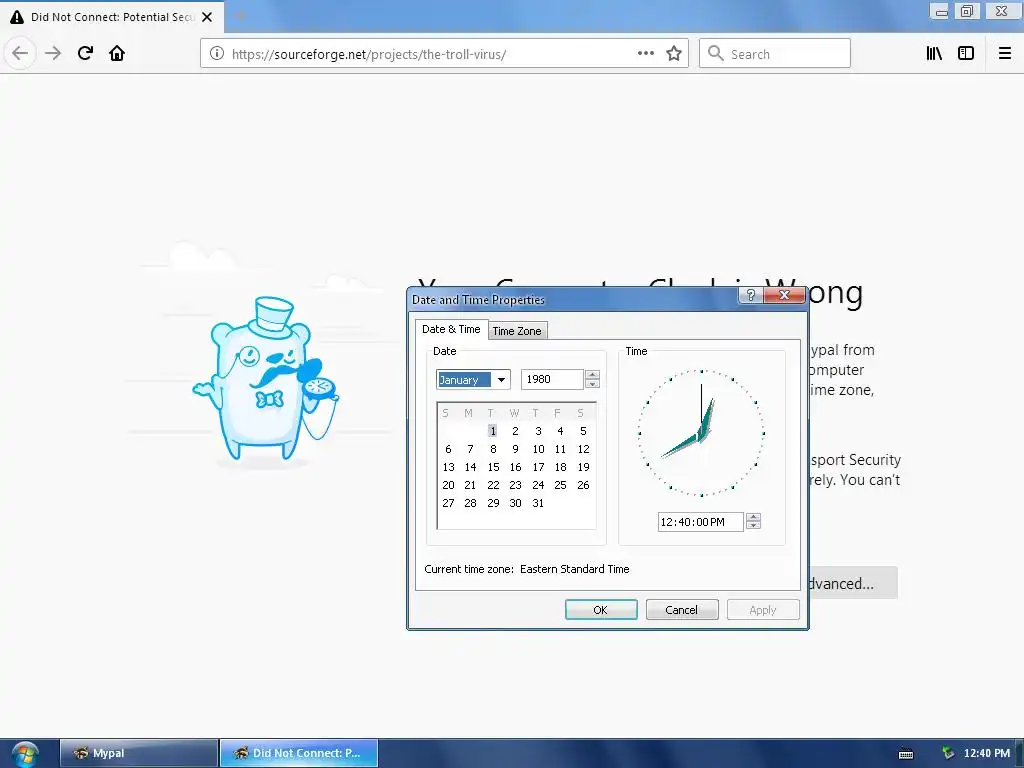This screenshot has width=1024, height=768.
Task: Open the hamburger application menu
Action: point(1005,54)
